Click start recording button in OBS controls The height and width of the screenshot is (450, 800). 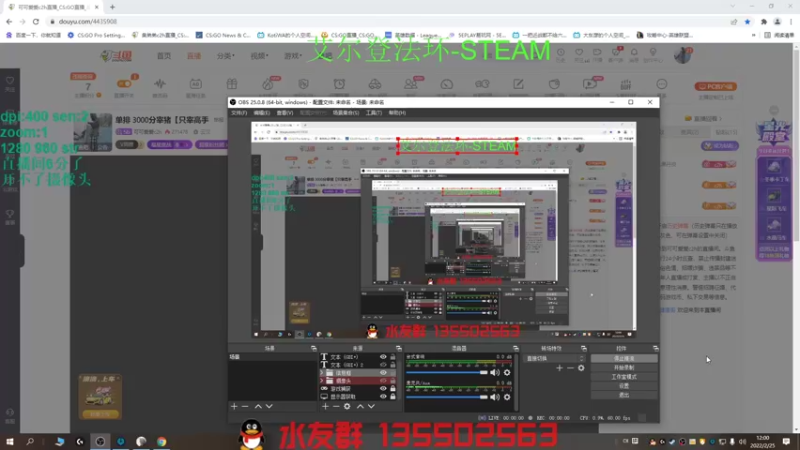(624, 367)
